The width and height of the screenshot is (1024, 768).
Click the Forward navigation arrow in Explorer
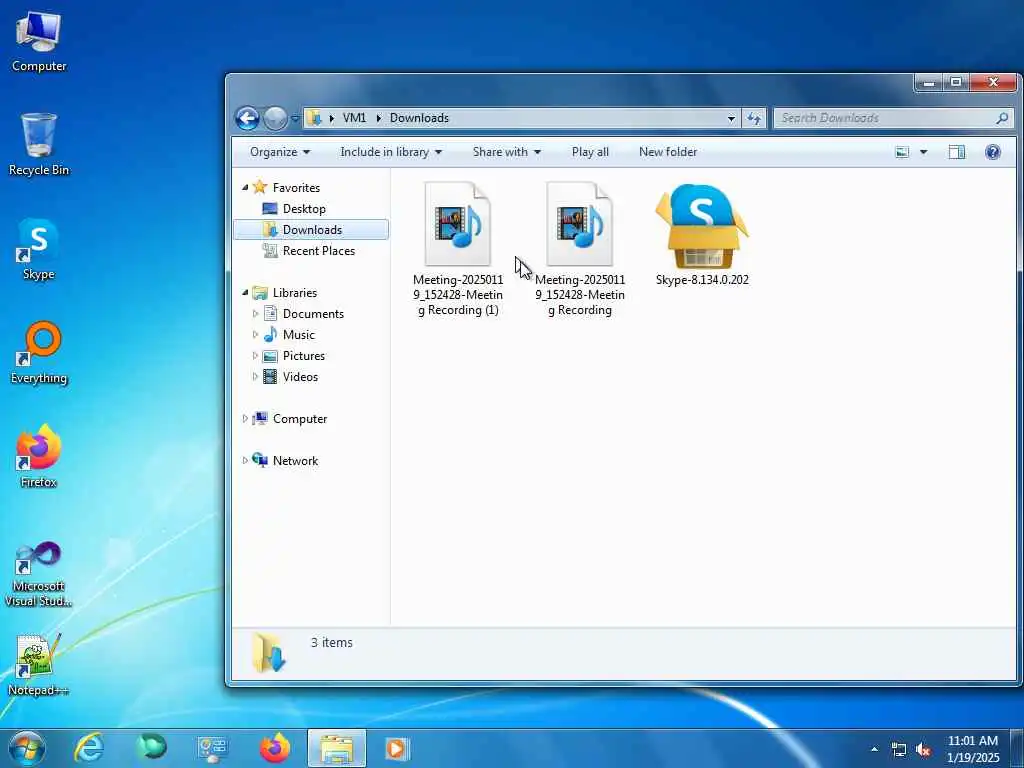point(275,118)
